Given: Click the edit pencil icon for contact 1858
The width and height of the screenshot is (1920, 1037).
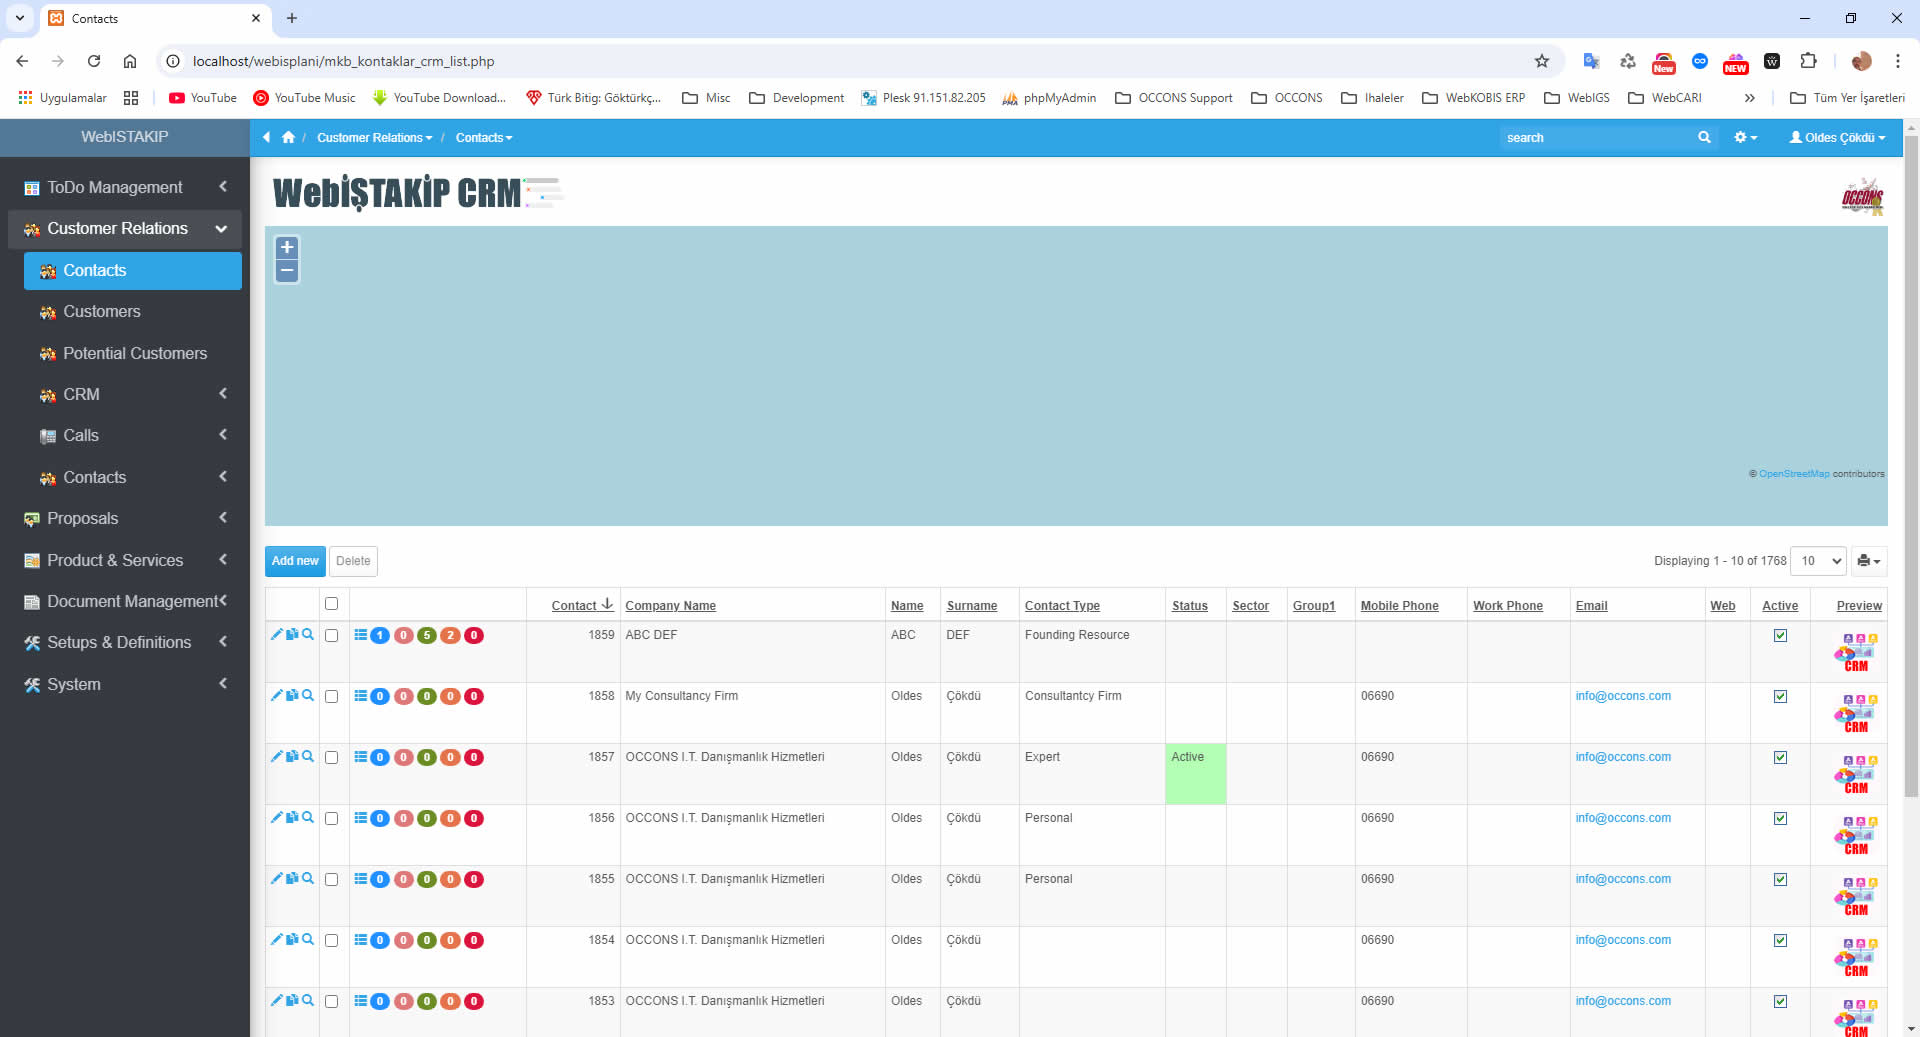Looking at the screenshot, I should pyautogui.click(x=277, y=695).
